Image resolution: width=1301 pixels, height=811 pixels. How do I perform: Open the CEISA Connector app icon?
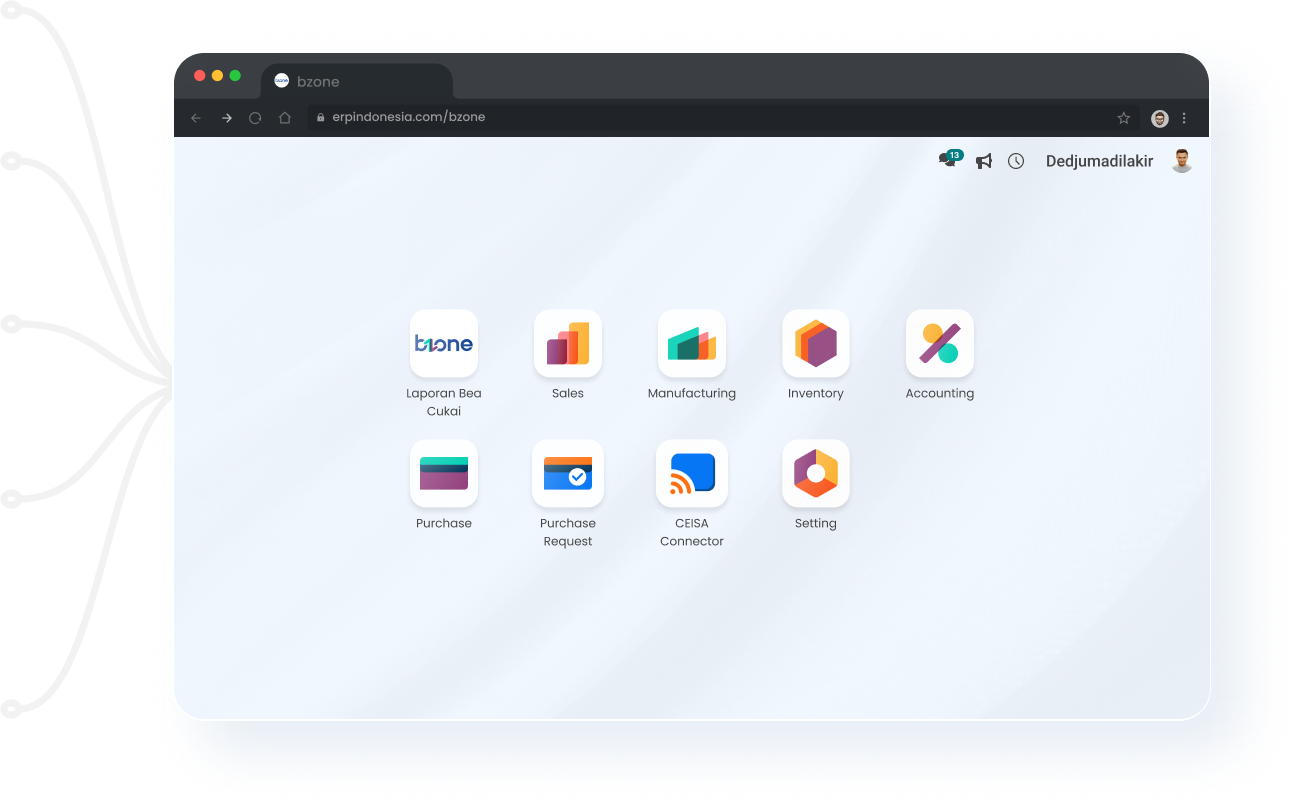tap(692, 473)
